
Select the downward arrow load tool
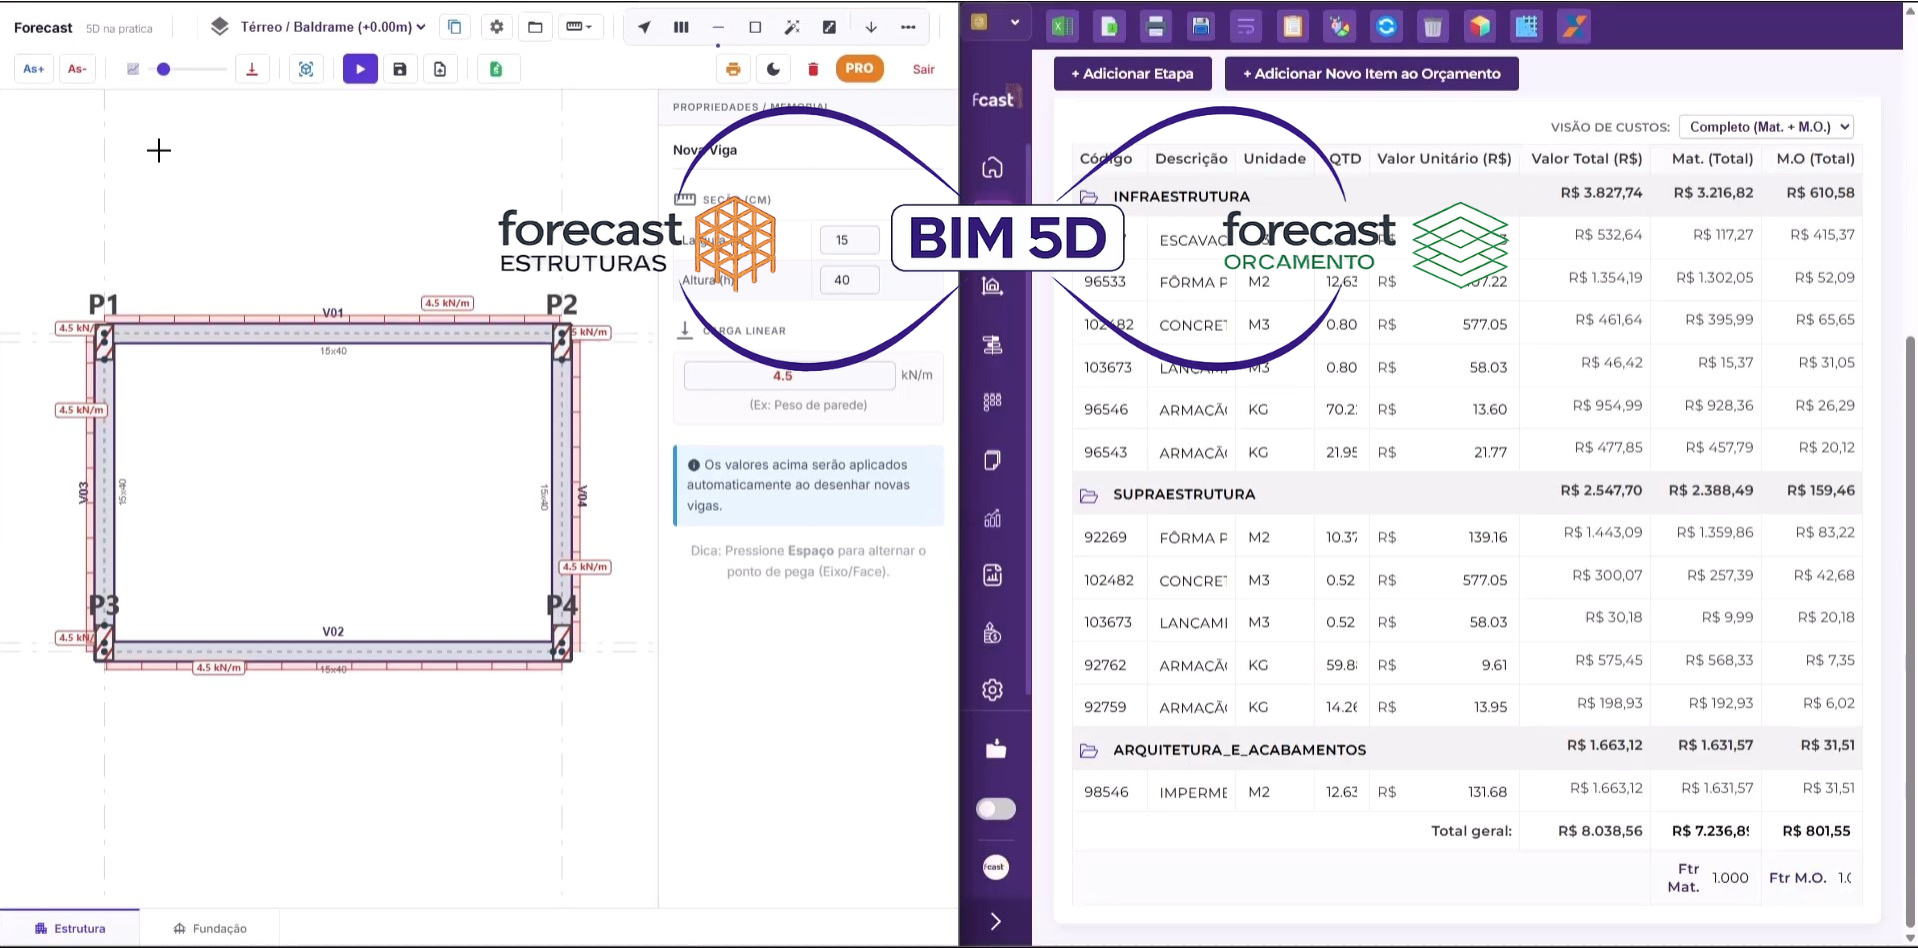871,27
